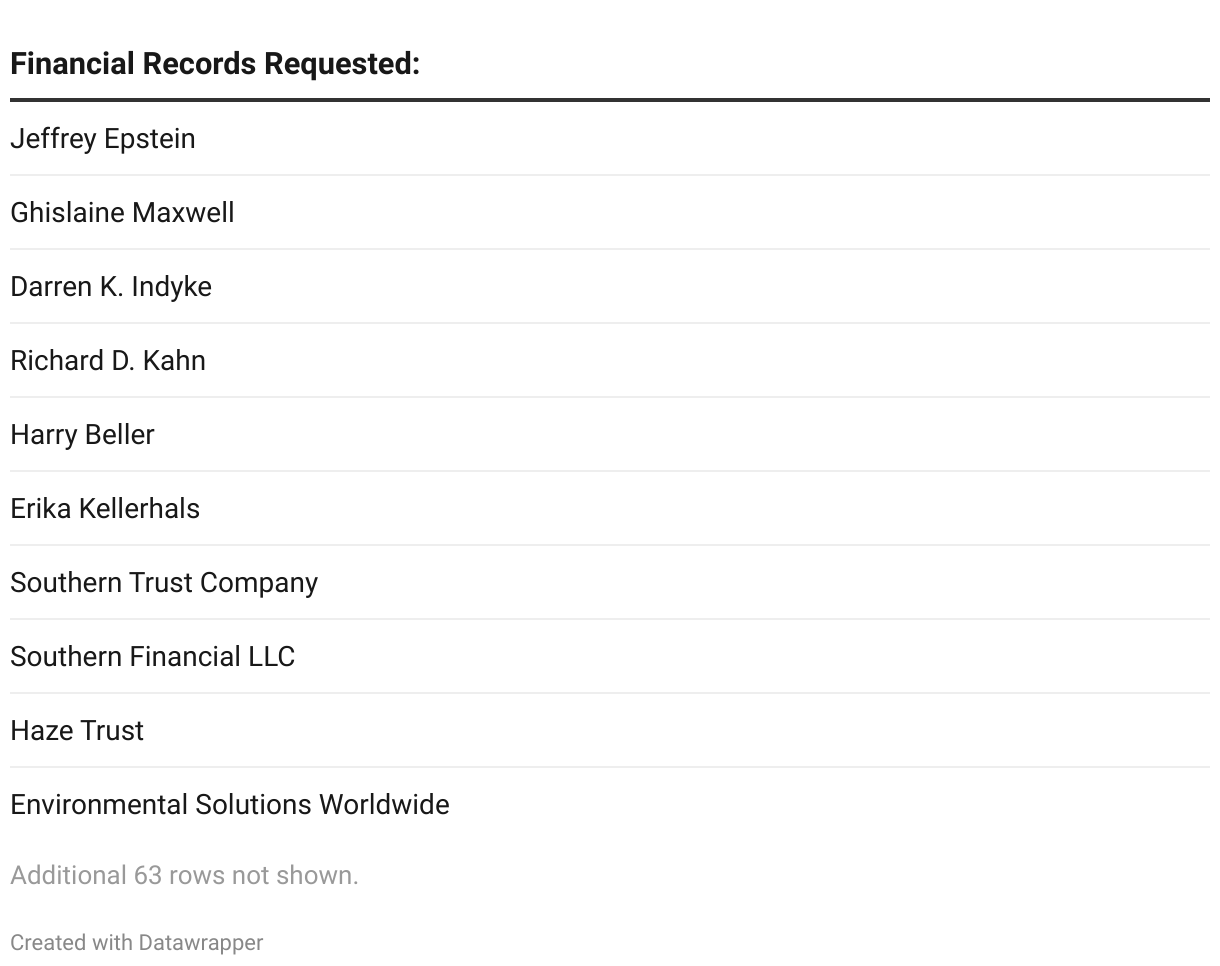Click the word "Worldwide" in the last row
Image resolution: width=1220 pixels, height=966 pixels.
tap(384, 805)
